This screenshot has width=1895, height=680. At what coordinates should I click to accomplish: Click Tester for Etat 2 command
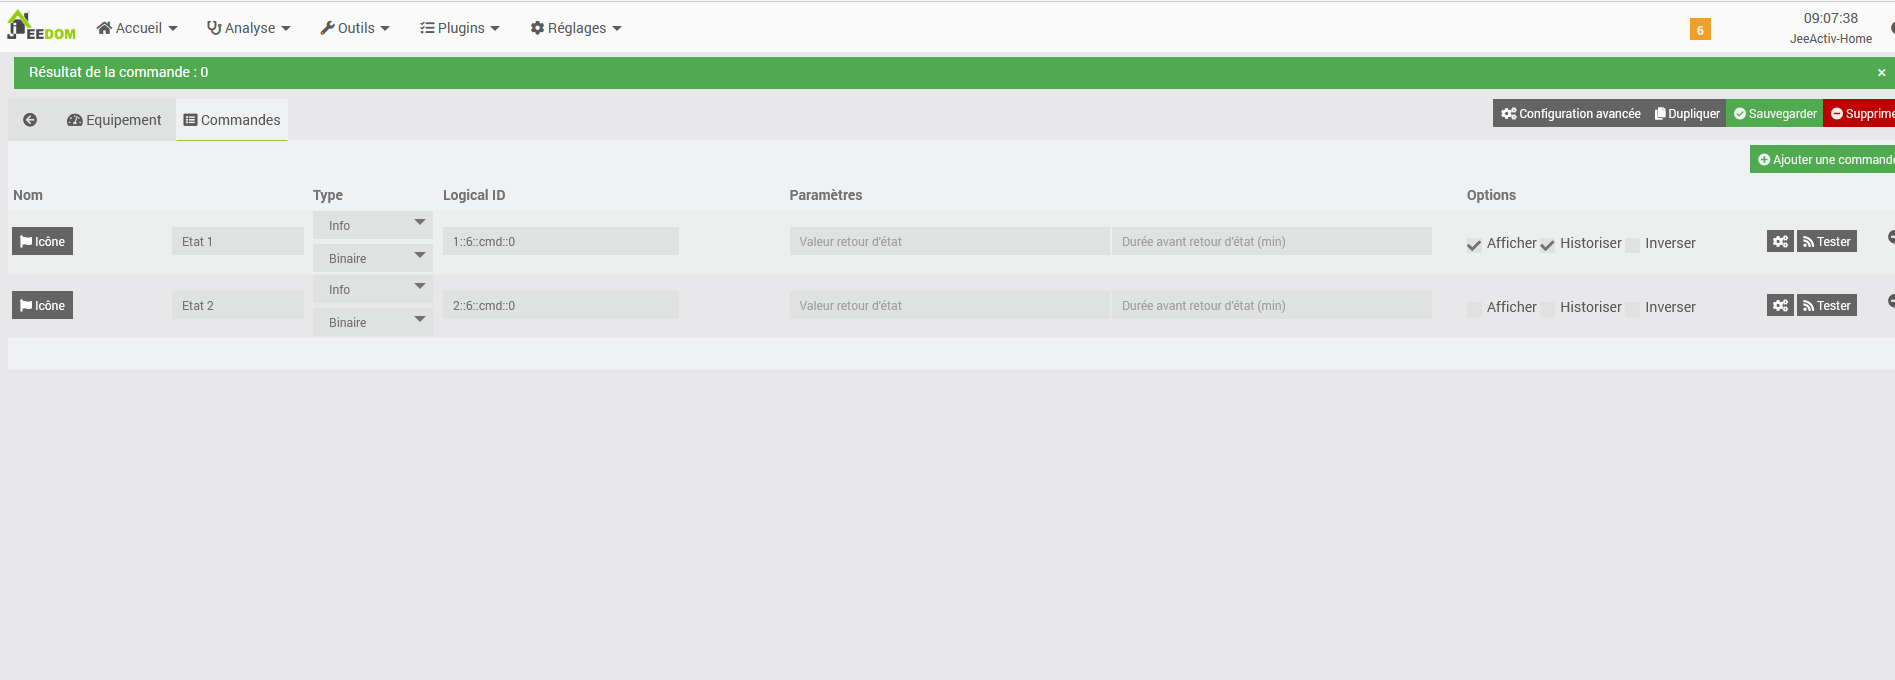click(x=1827, y=305)
